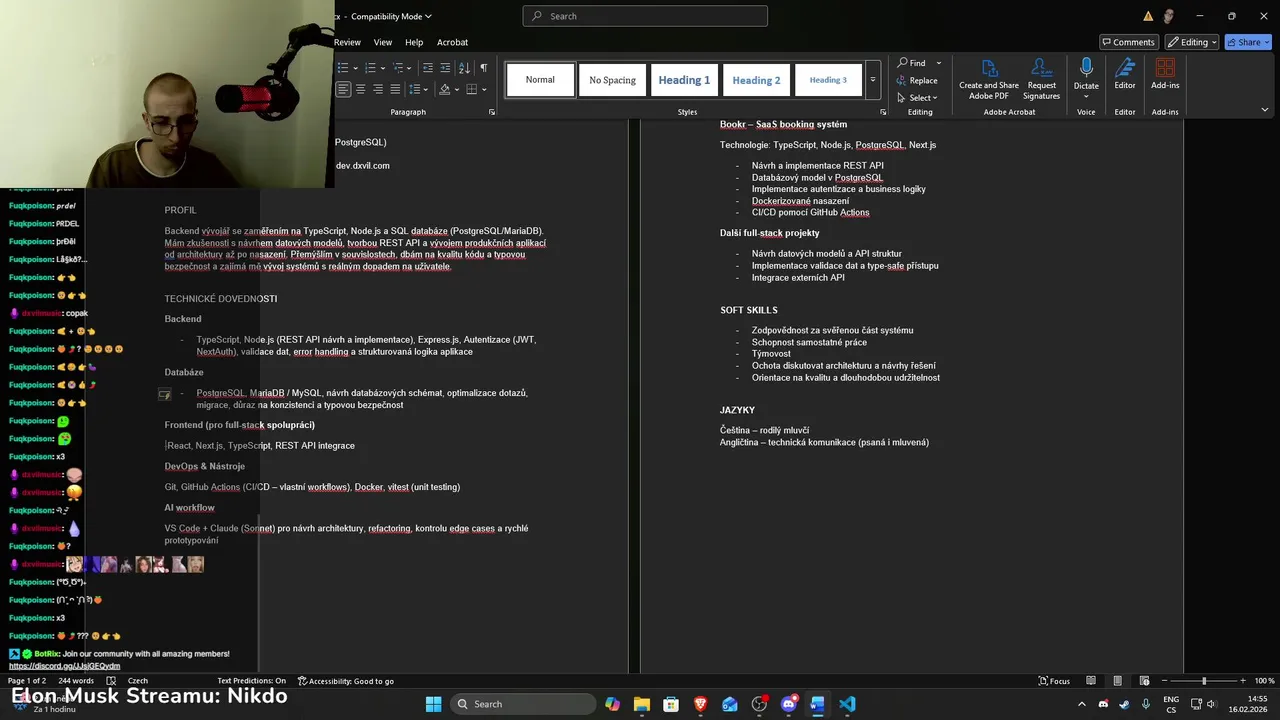Switch to Print Layout view
The image size is (1280, 720).
(x=1117, y=681)
